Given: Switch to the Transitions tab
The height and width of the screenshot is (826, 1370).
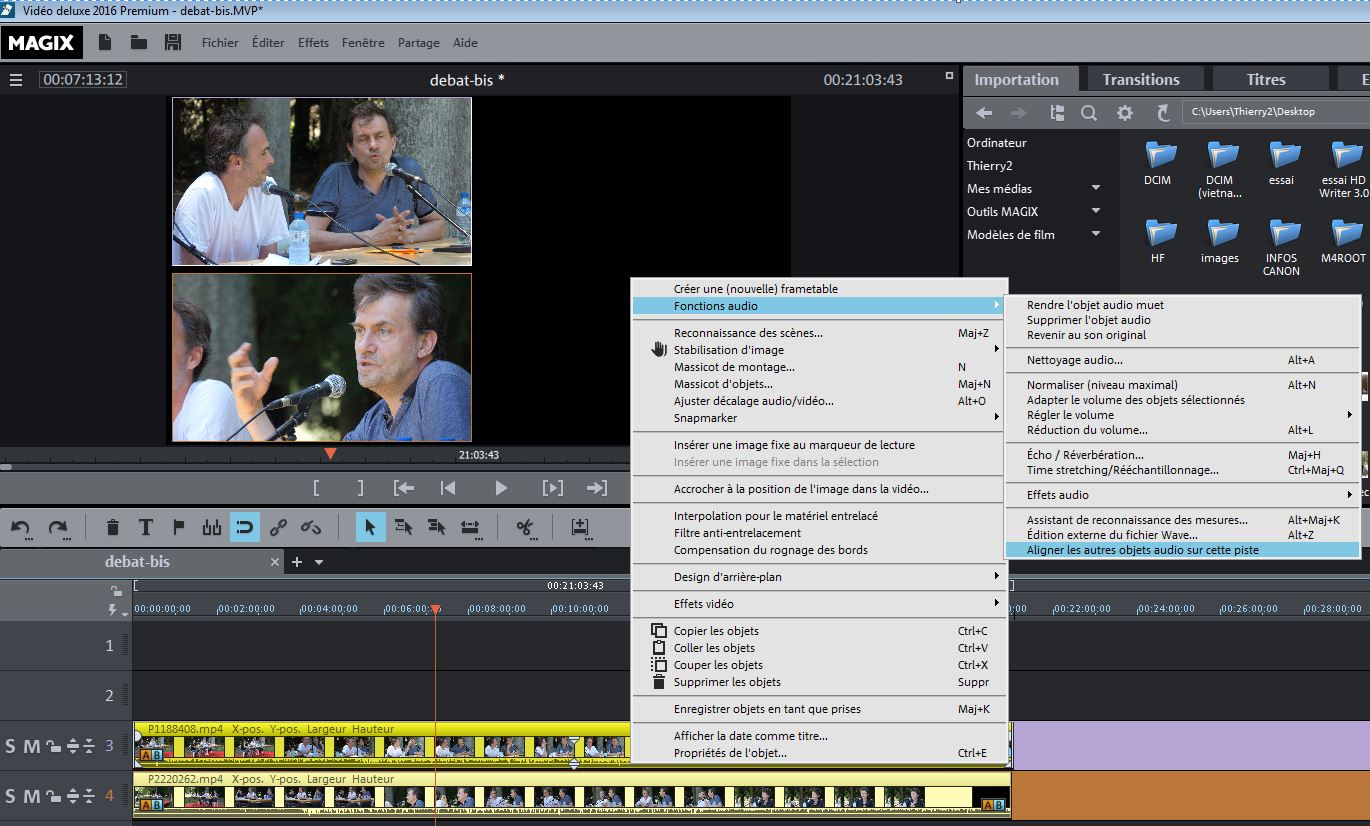Looking at the screenshot, I should (1140, 80).
